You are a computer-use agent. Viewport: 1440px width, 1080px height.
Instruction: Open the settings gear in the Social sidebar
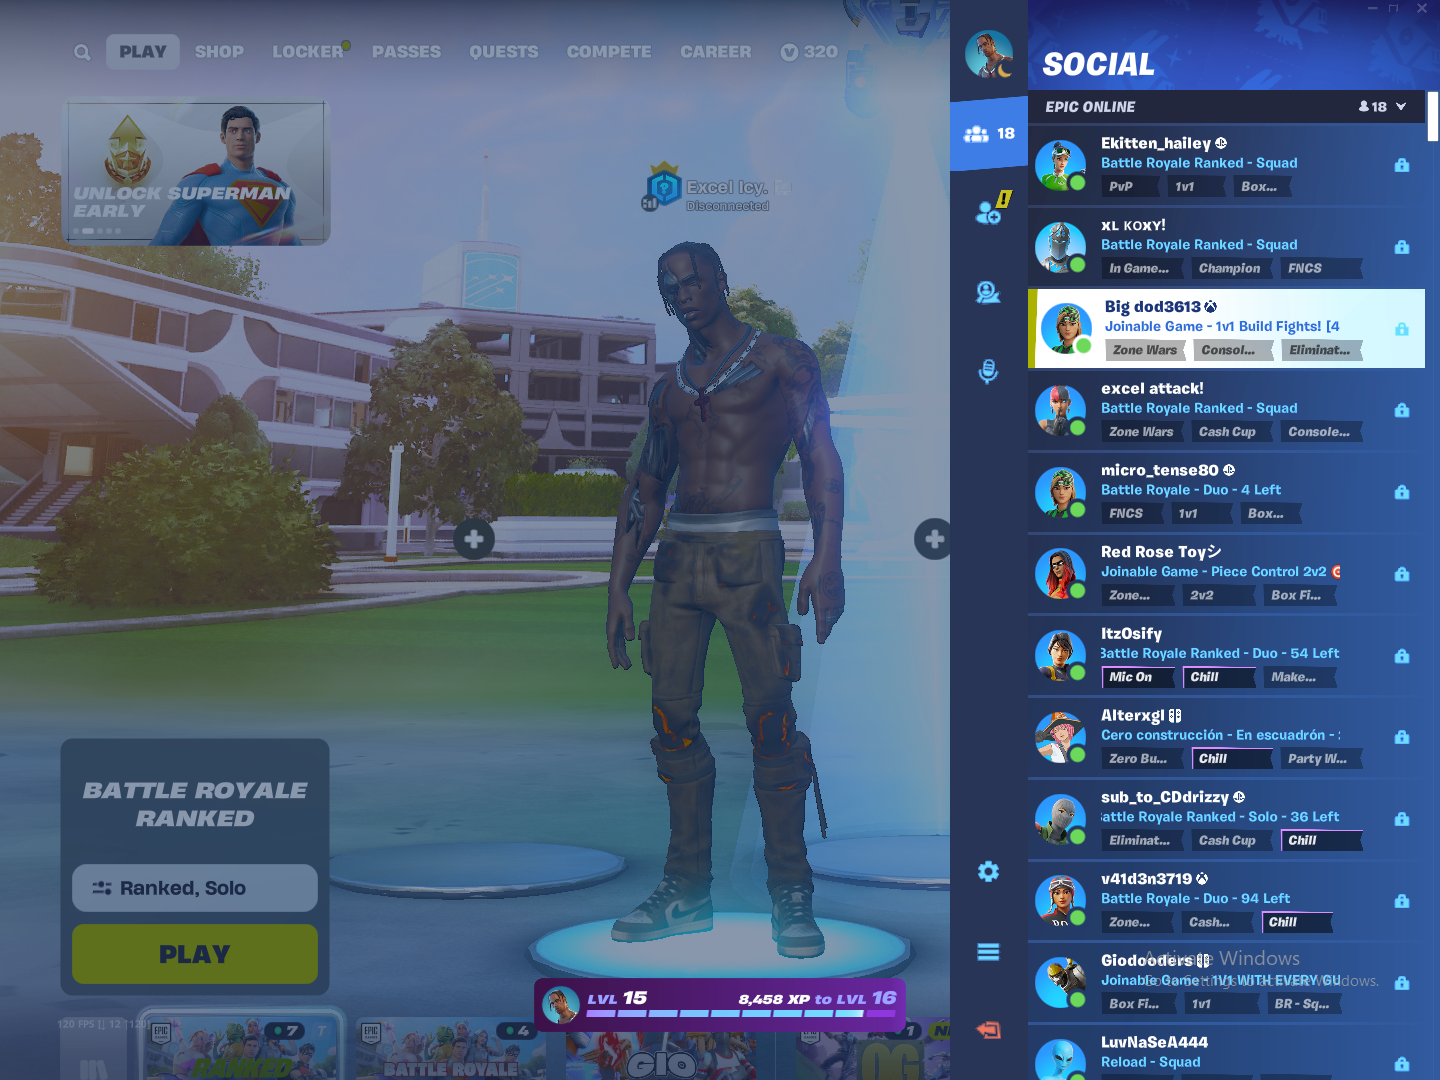[988, 872]
